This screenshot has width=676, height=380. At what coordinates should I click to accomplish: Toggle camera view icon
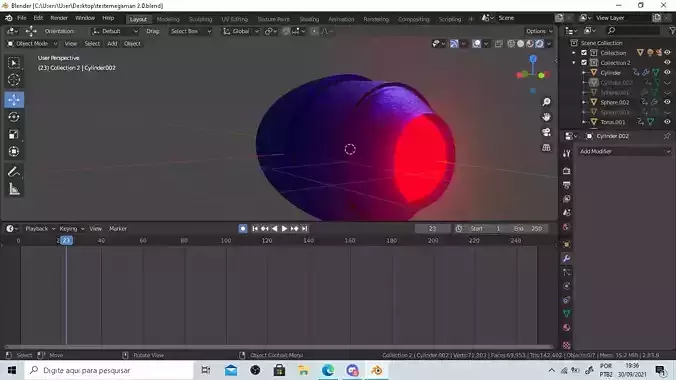[x=546, y=132]
